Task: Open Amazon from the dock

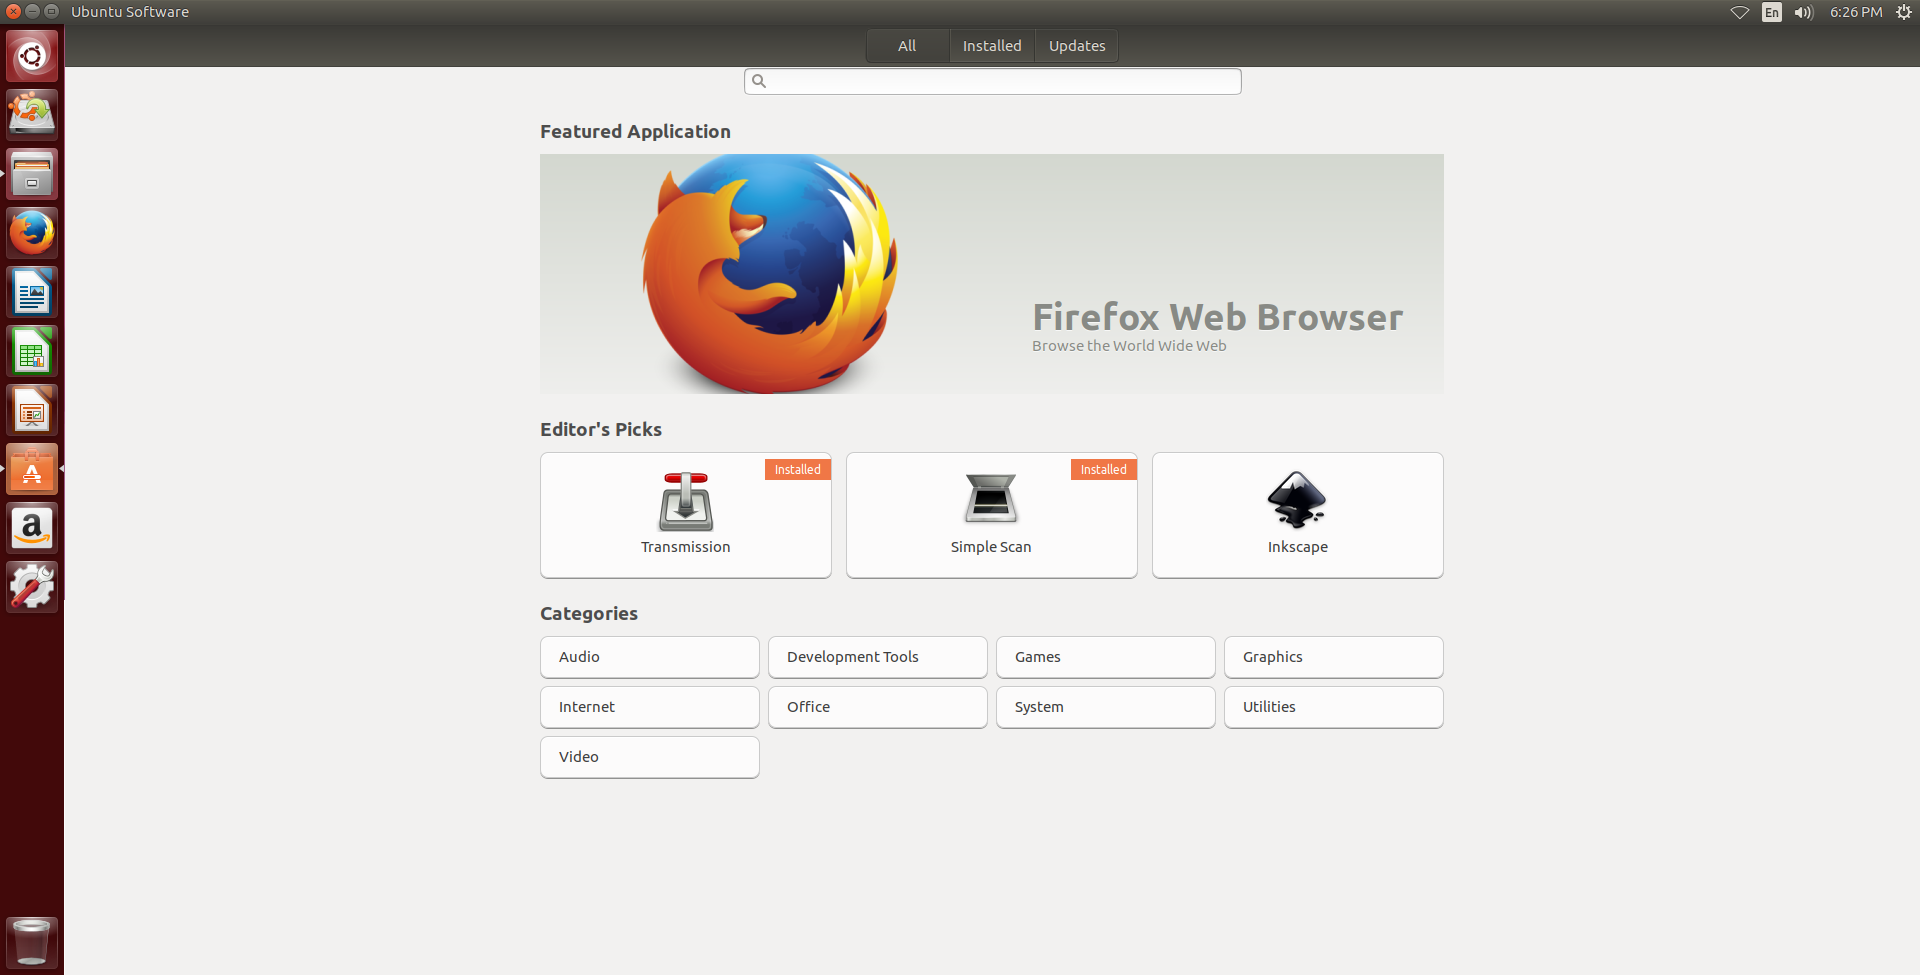Action: [x=32, y=528]
